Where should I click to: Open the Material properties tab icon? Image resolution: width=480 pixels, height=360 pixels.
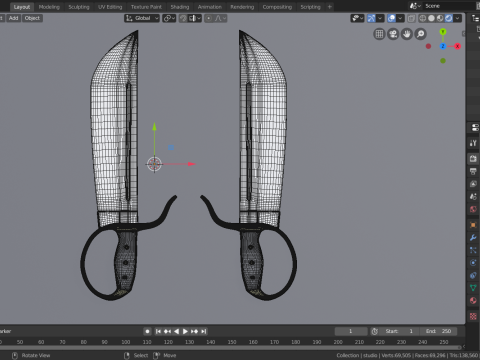click(x=473, y=301)
